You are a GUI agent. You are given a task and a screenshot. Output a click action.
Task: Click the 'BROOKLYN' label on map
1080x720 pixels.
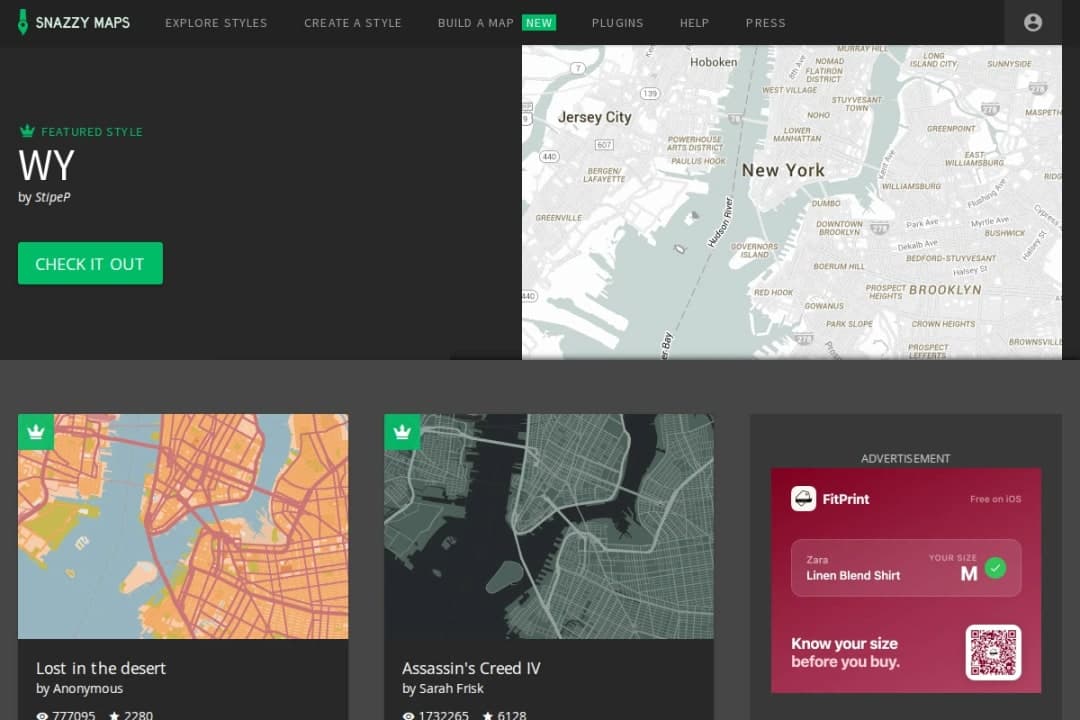[946, 290]
